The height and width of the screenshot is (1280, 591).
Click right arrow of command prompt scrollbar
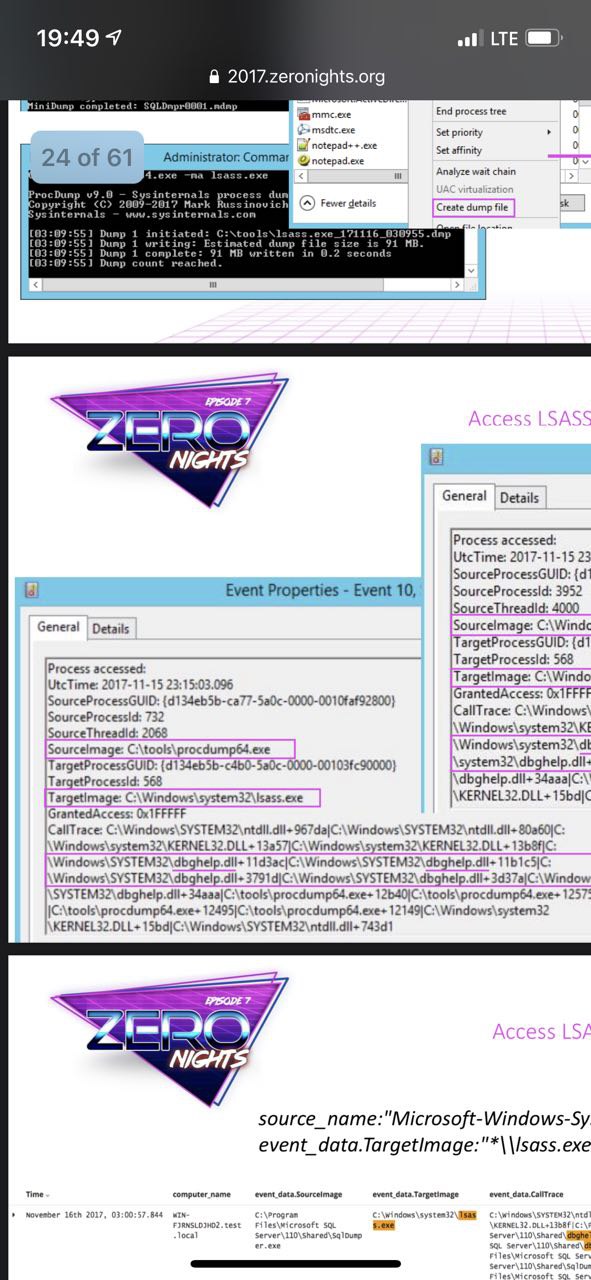(456, 285)
